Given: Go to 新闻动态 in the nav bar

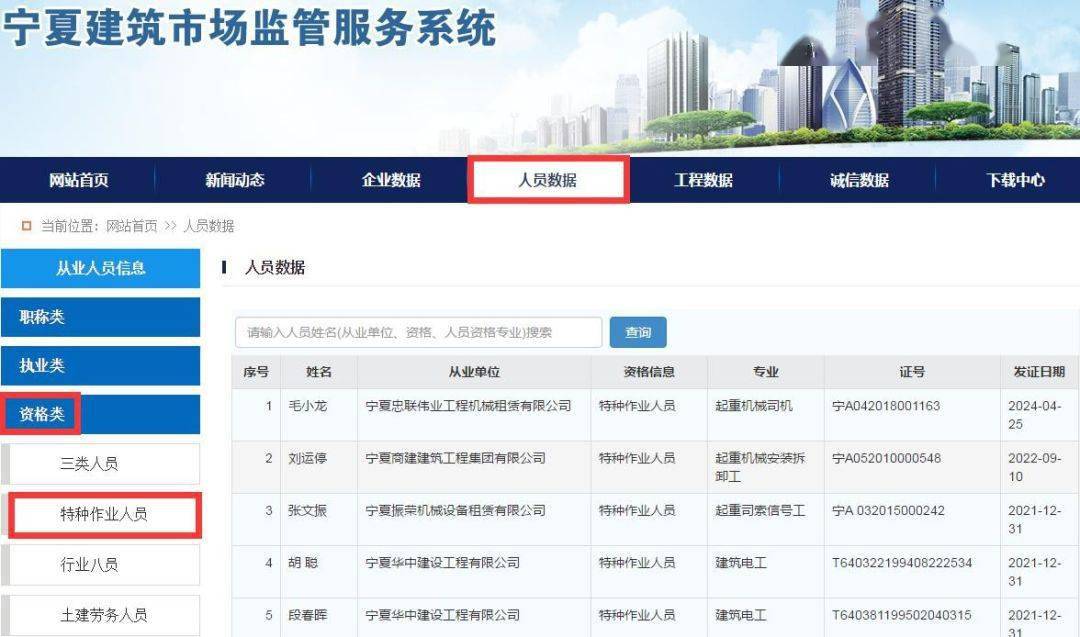Looking at the screenshot, I should point(235,181).
